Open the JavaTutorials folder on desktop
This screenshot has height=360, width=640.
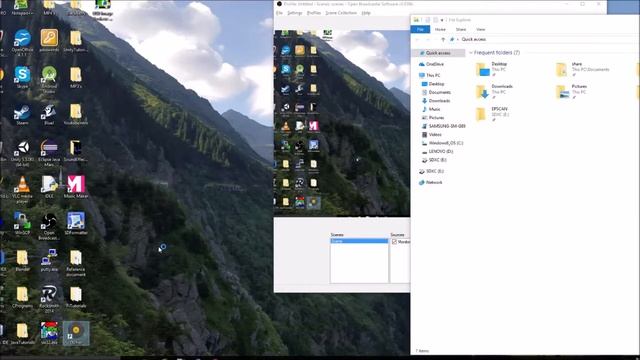coord(22,334)
